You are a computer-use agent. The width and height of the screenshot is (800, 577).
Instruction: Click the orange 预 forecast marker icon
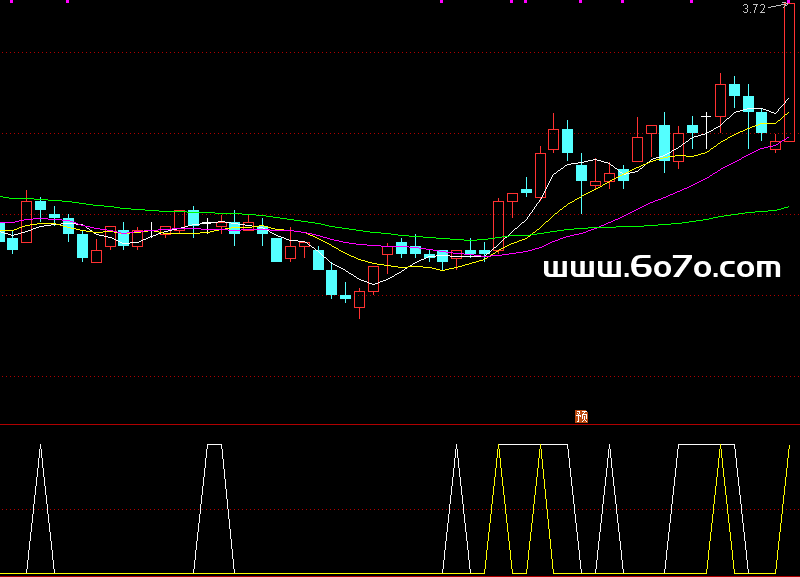point(581,416)
